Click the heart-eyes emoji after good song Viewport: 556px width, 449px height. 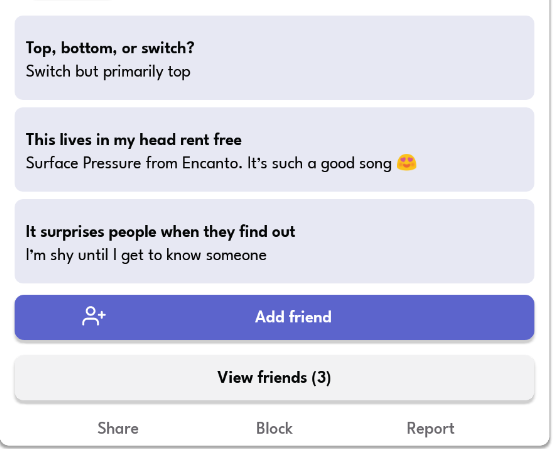coord(406,163)
